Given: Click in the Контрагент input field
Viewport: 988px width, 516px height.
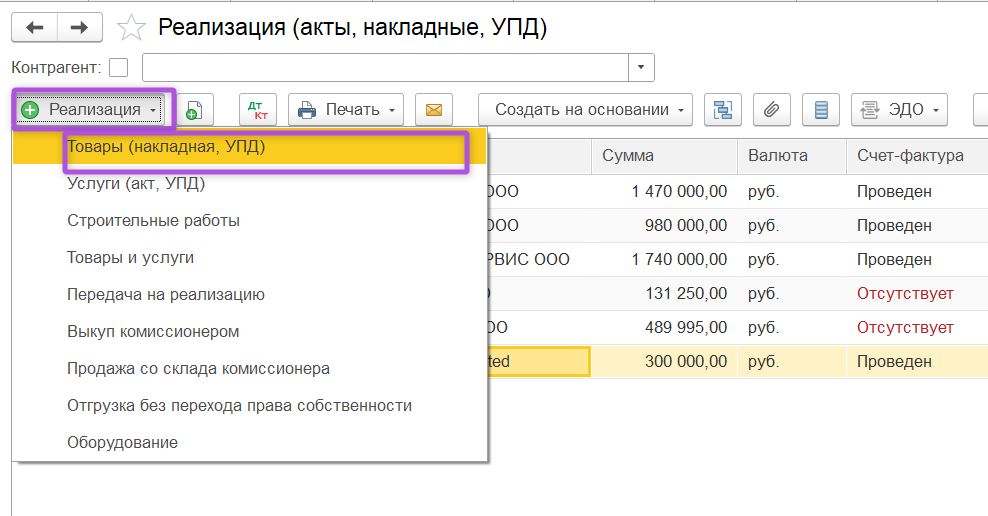Looking at the screenshot, I should point(385,67).
